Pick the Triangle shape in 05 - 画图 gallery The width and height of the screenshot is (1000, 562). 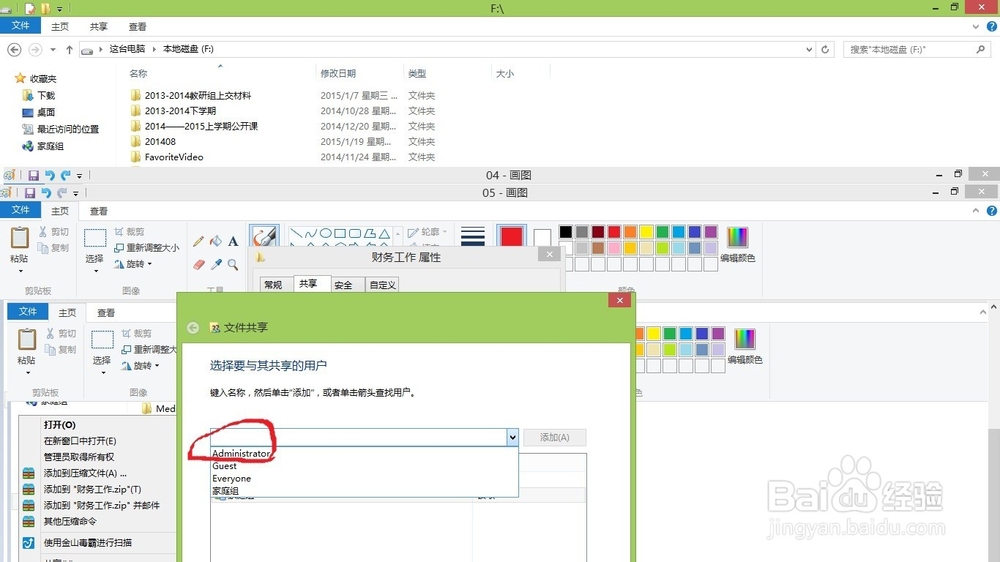(384, 233)
